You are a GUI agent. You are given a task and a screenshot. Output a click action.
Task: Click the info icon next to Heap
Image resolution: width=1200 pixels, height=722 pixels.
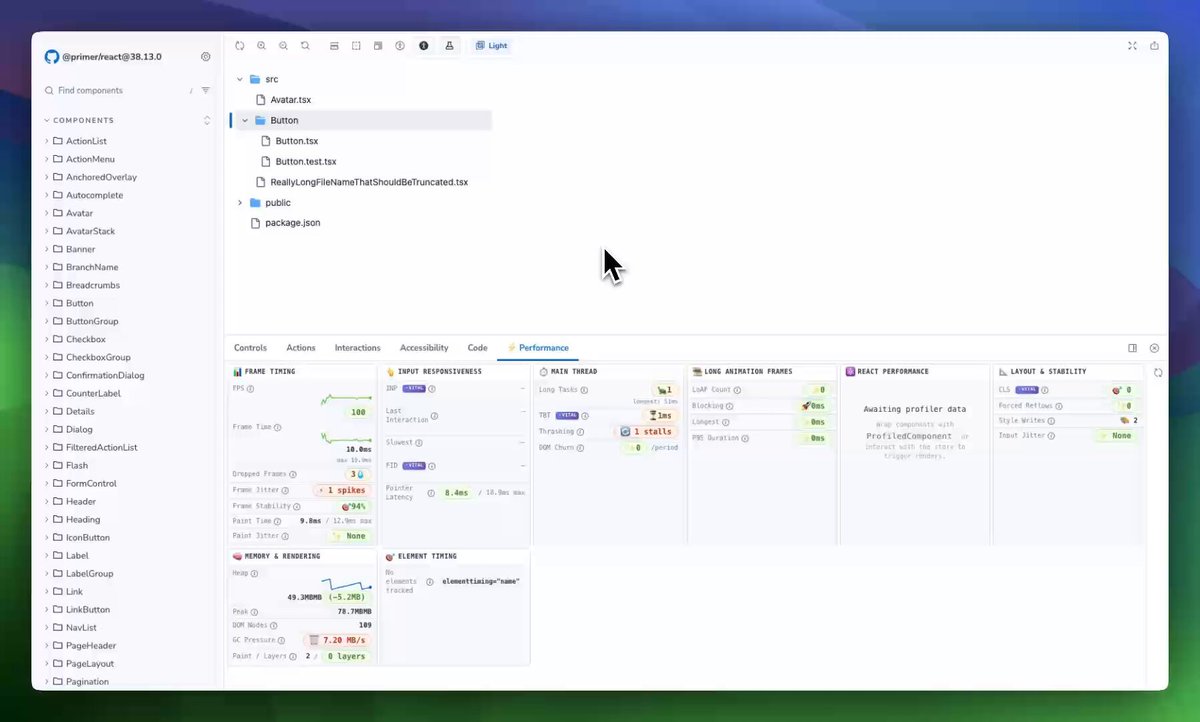click(254, 574)
